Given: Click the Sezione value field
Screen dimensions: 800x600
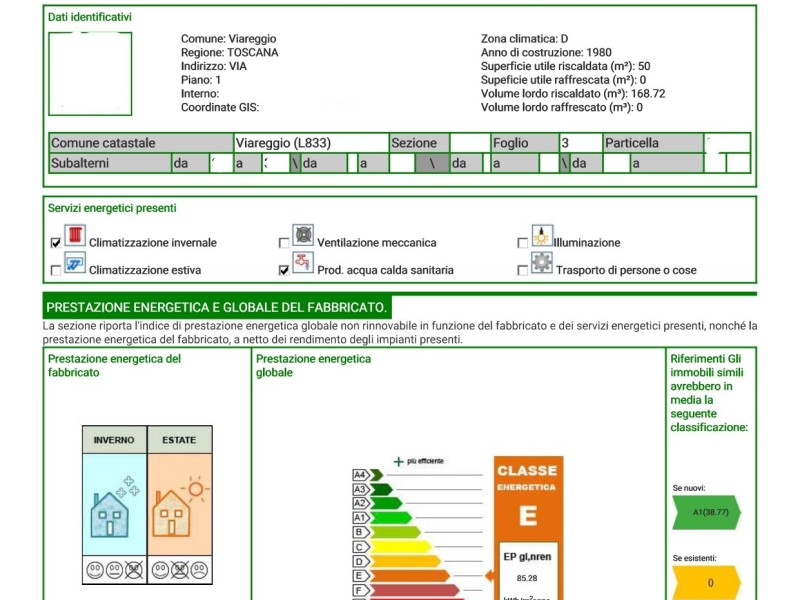Looking at the screenshot, I should (469, 143).
